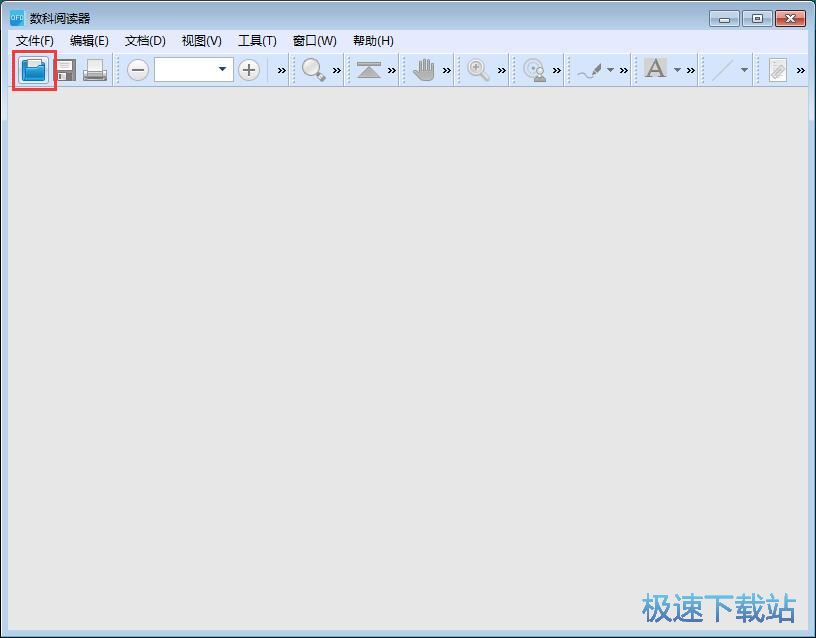Open the 工具(T) menu
This screenshot has width=816, height=638.
[256, 41]
